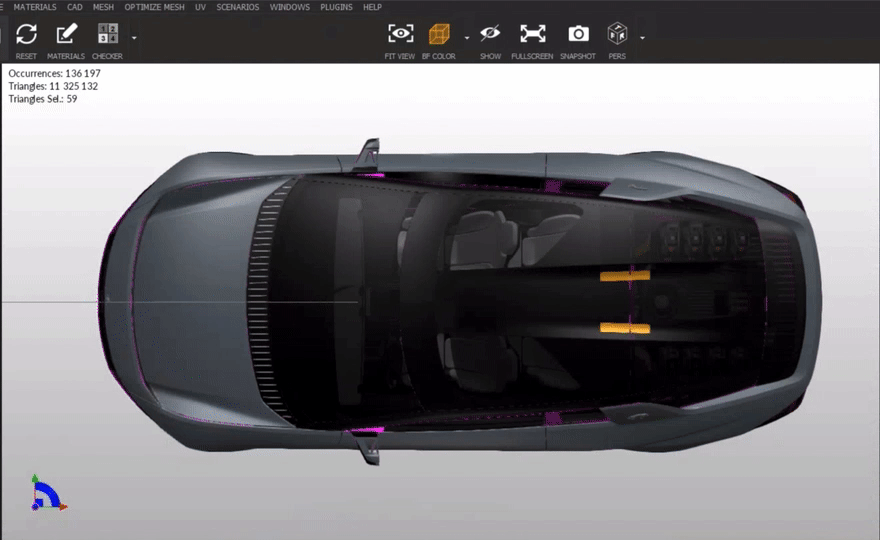The width and height of the screenshot is (880, 540).
Task: Open the Materials editor pencil icon
Action: [66, 34]
